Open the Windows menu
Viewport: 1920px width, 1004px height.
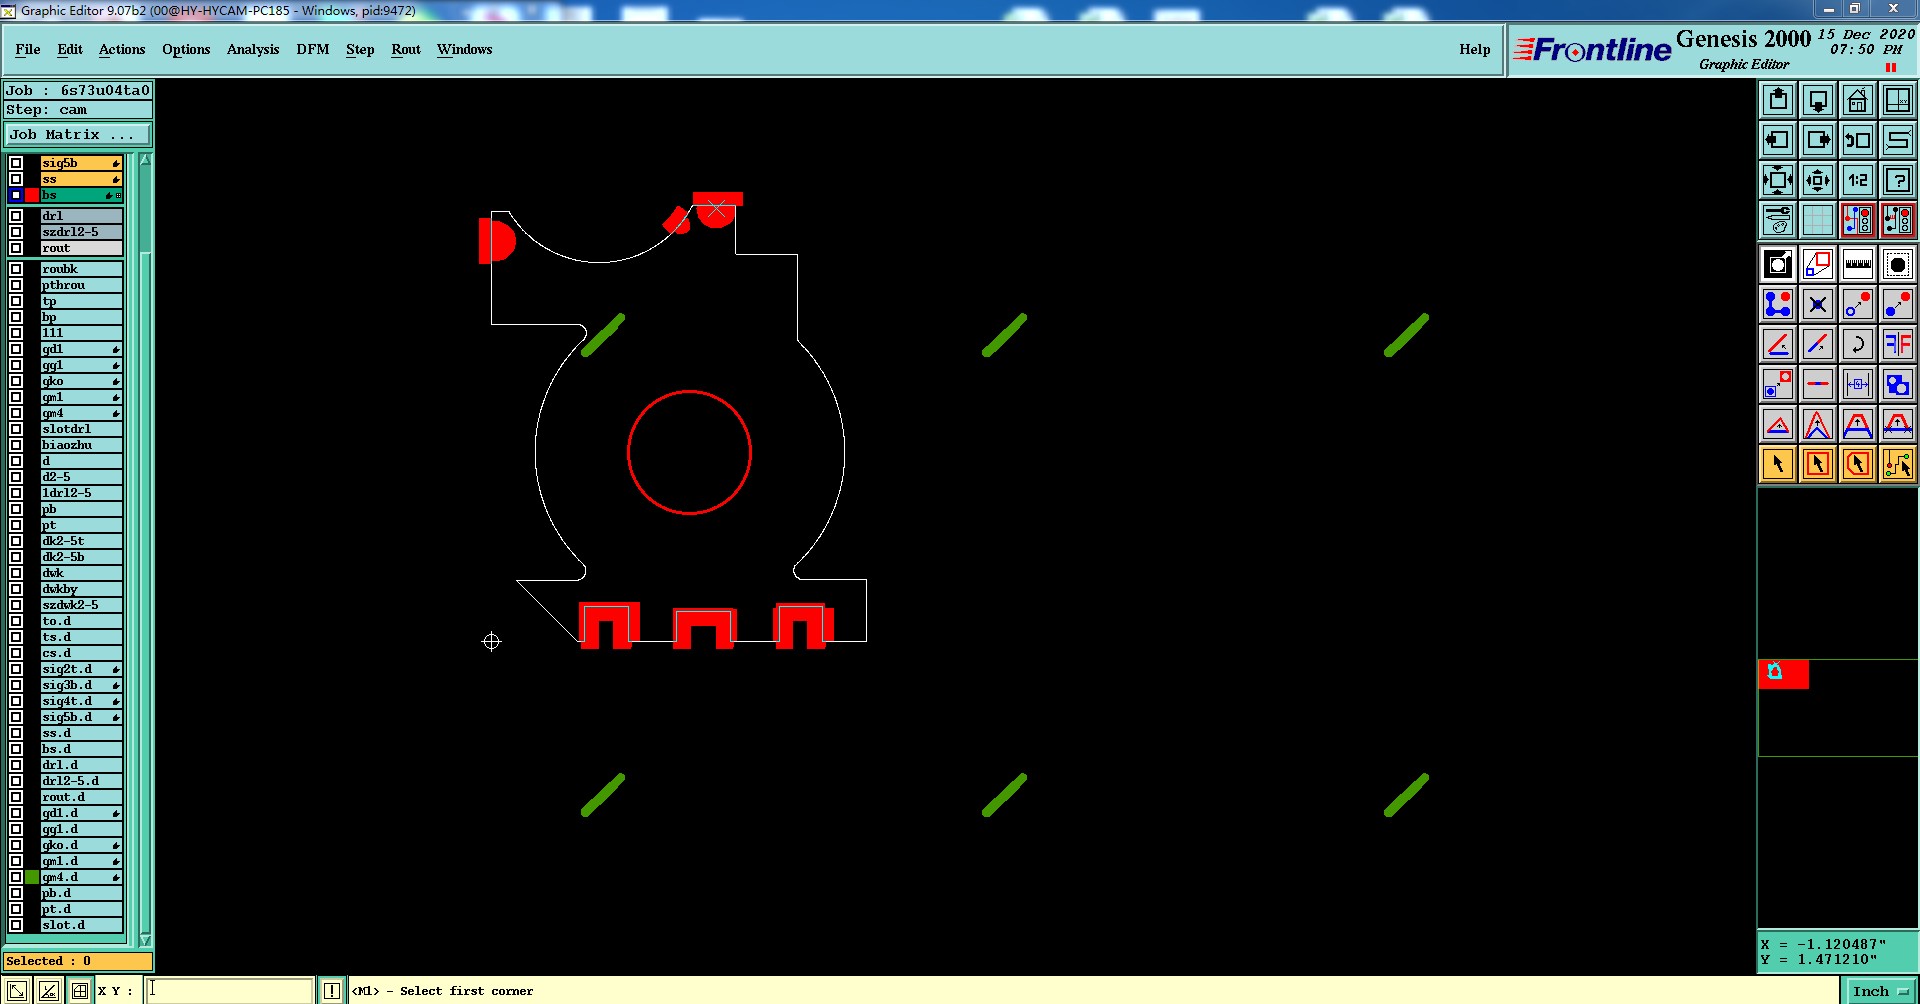coord(464,49)
